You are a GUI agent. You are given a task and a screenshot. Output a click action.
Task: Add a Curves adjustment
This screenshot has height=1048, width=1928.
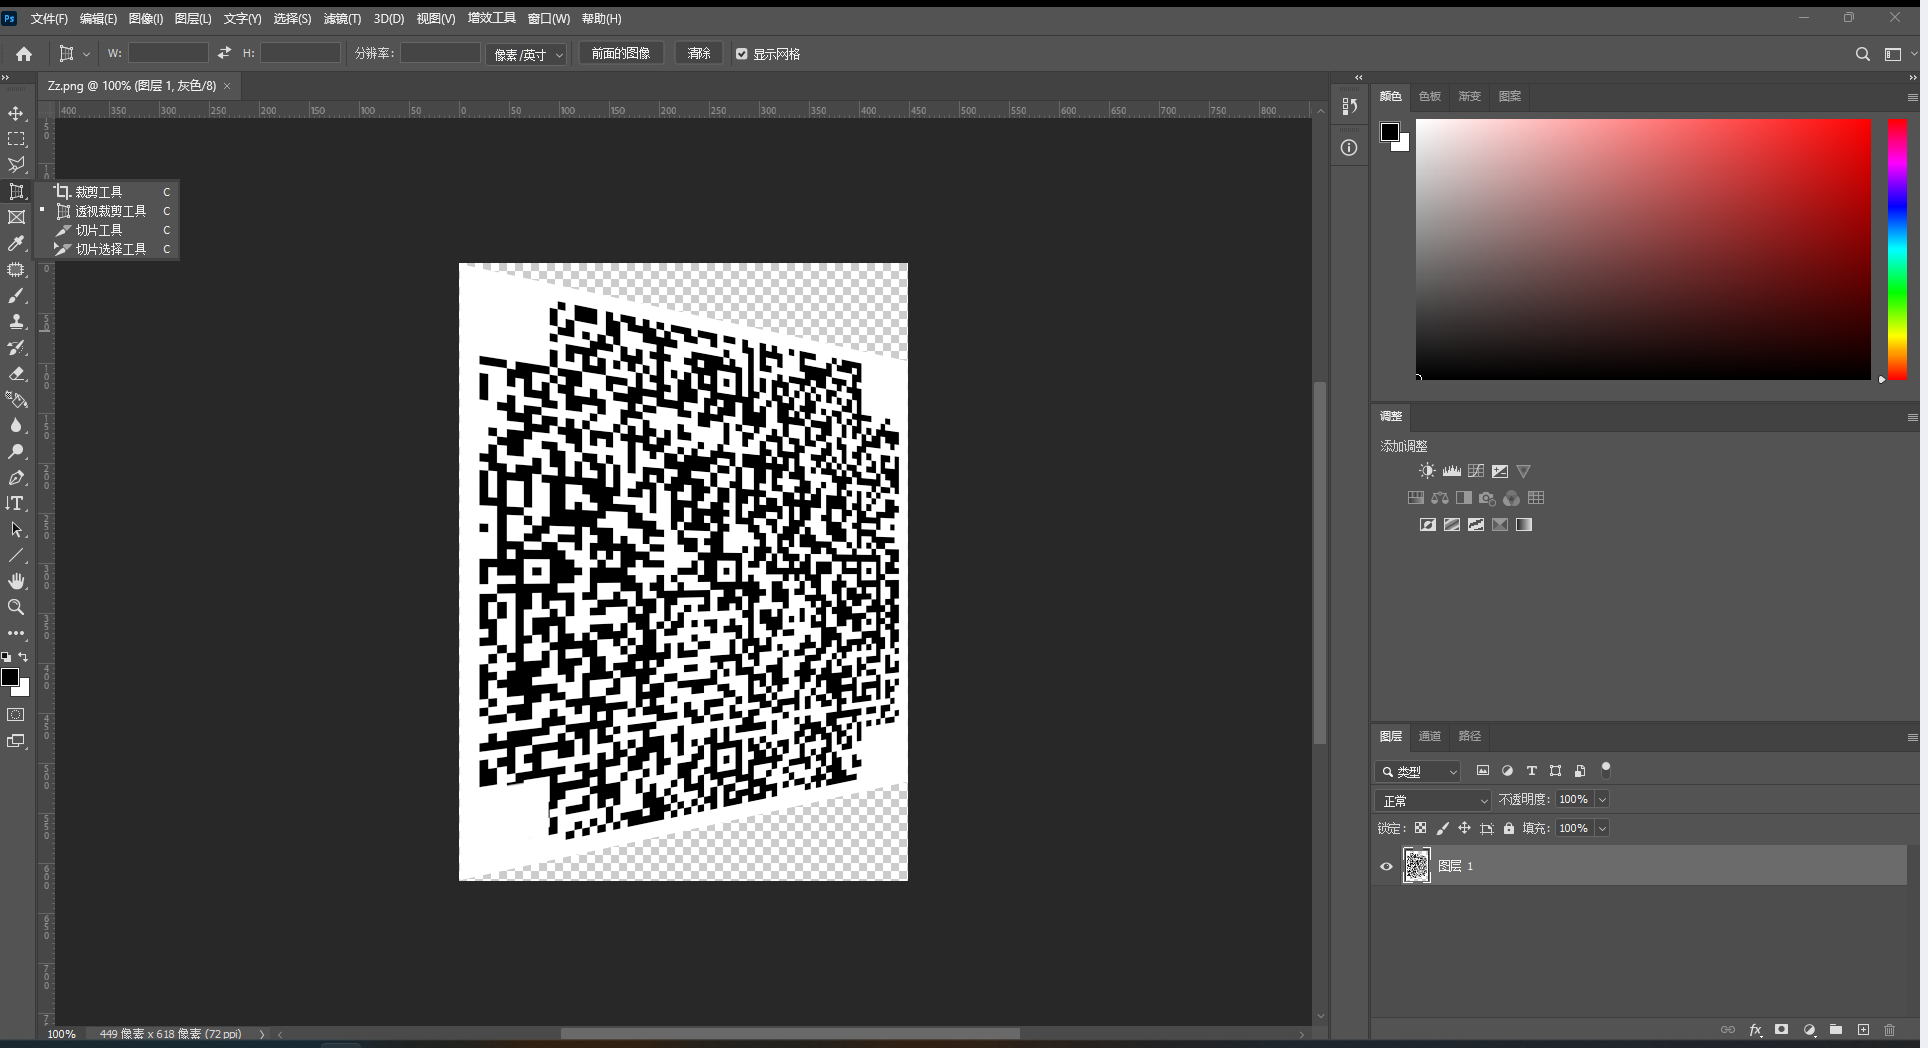coord(1476,471)
